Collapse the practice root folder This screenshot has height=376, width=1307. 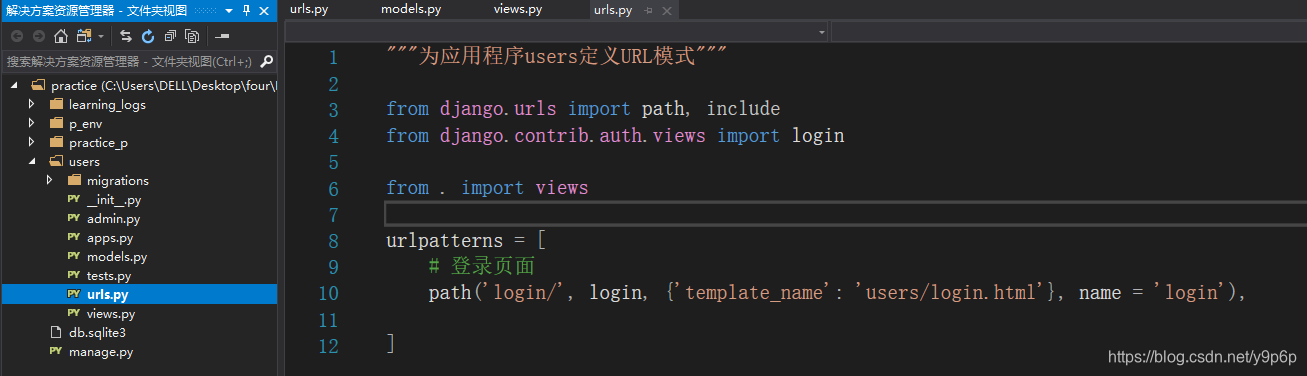coord(14,85)
